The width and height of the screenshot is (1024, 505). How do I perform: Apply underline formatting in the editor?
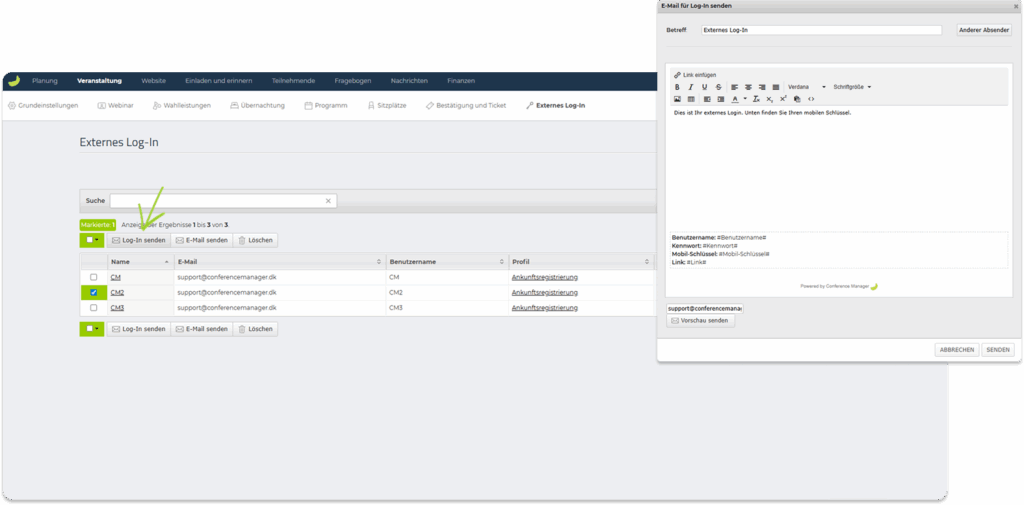[x=705, y=87]
